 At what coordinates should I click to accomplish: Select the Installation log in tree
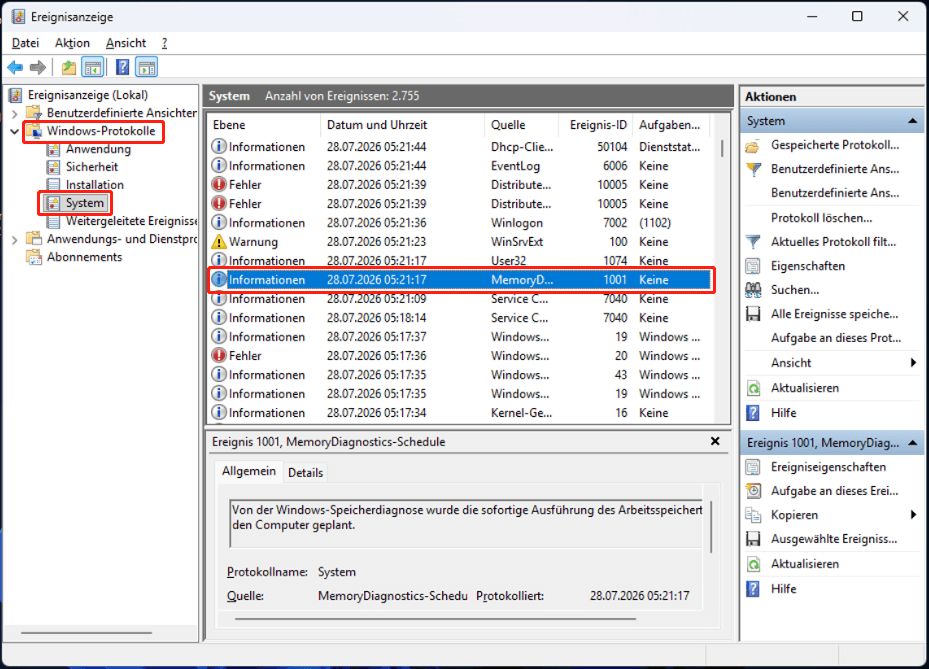(95, 185)
